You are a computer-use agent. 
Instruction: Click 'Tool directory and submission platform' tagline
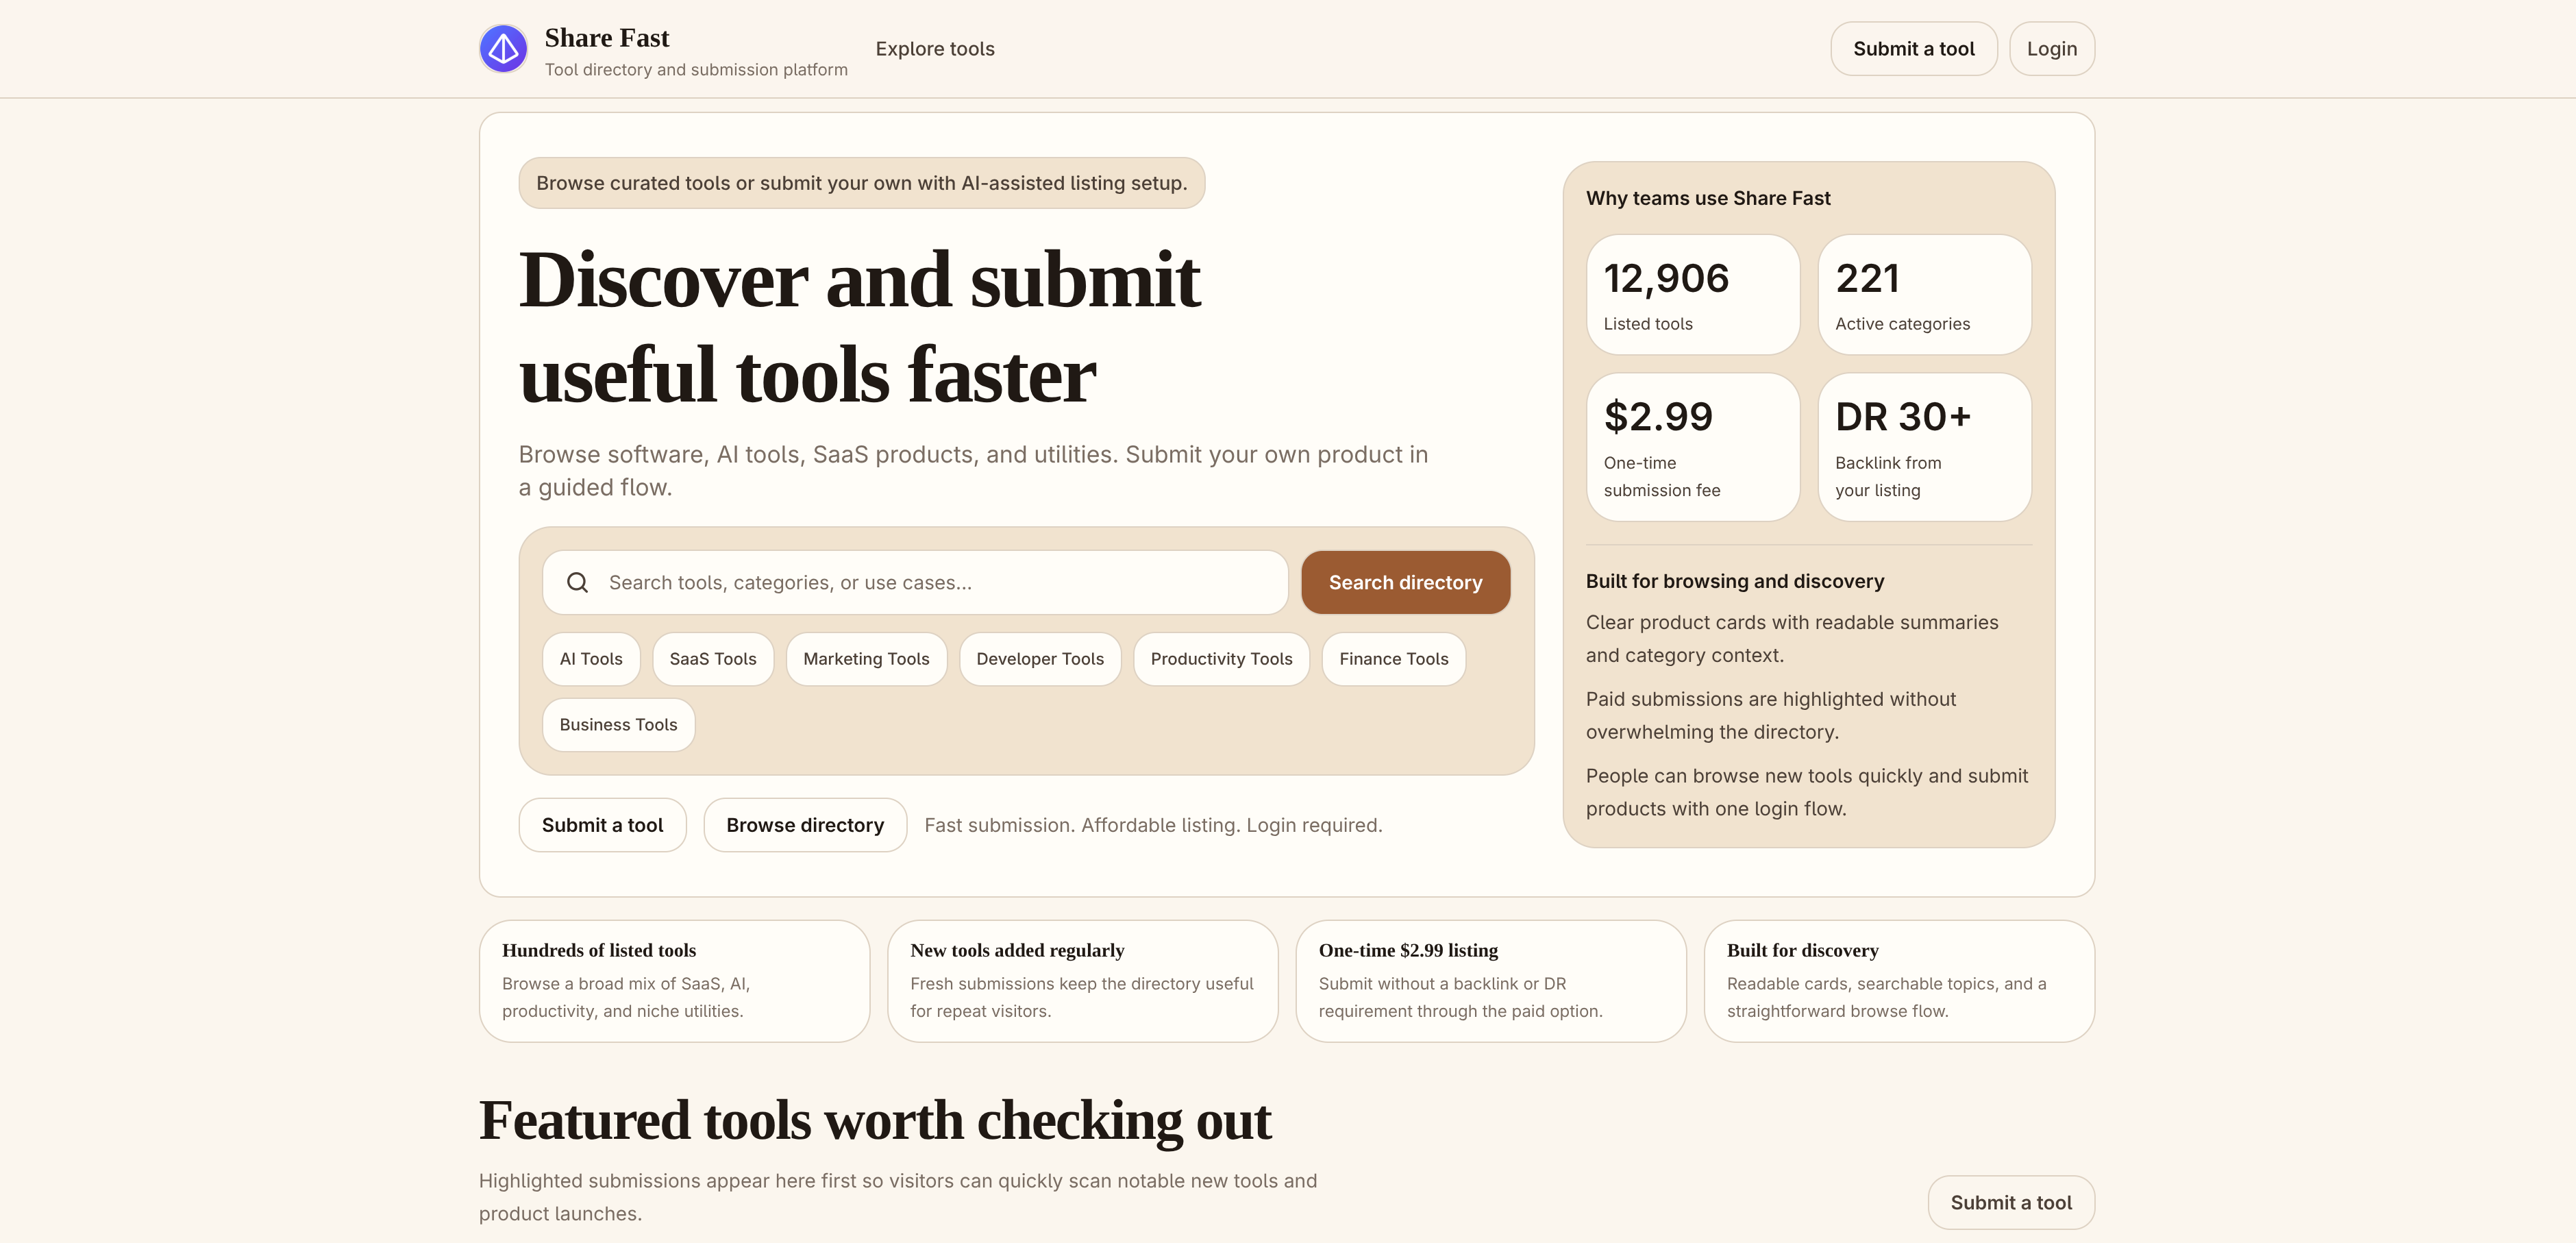pos(696,69)
